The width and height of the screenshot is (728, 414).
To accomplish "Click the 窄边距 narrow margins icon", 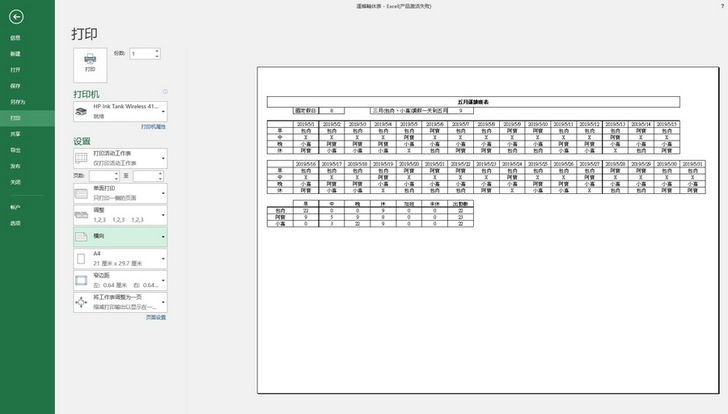I will [x=82, y=281].
